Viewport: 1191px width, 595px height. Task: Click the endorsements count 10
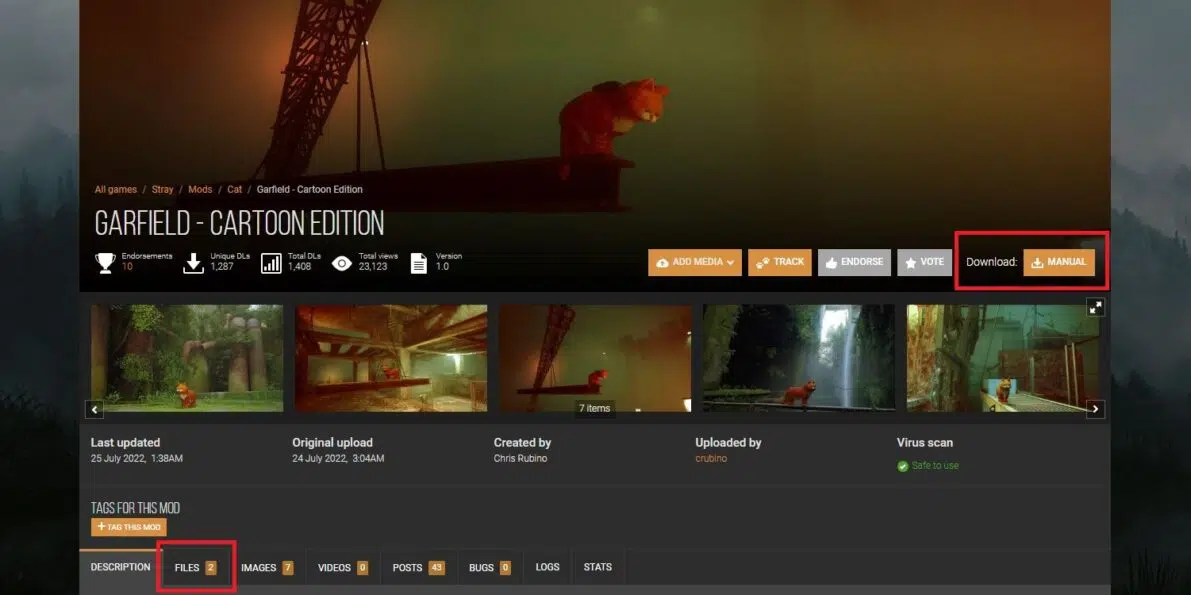(x=127, y=267)
